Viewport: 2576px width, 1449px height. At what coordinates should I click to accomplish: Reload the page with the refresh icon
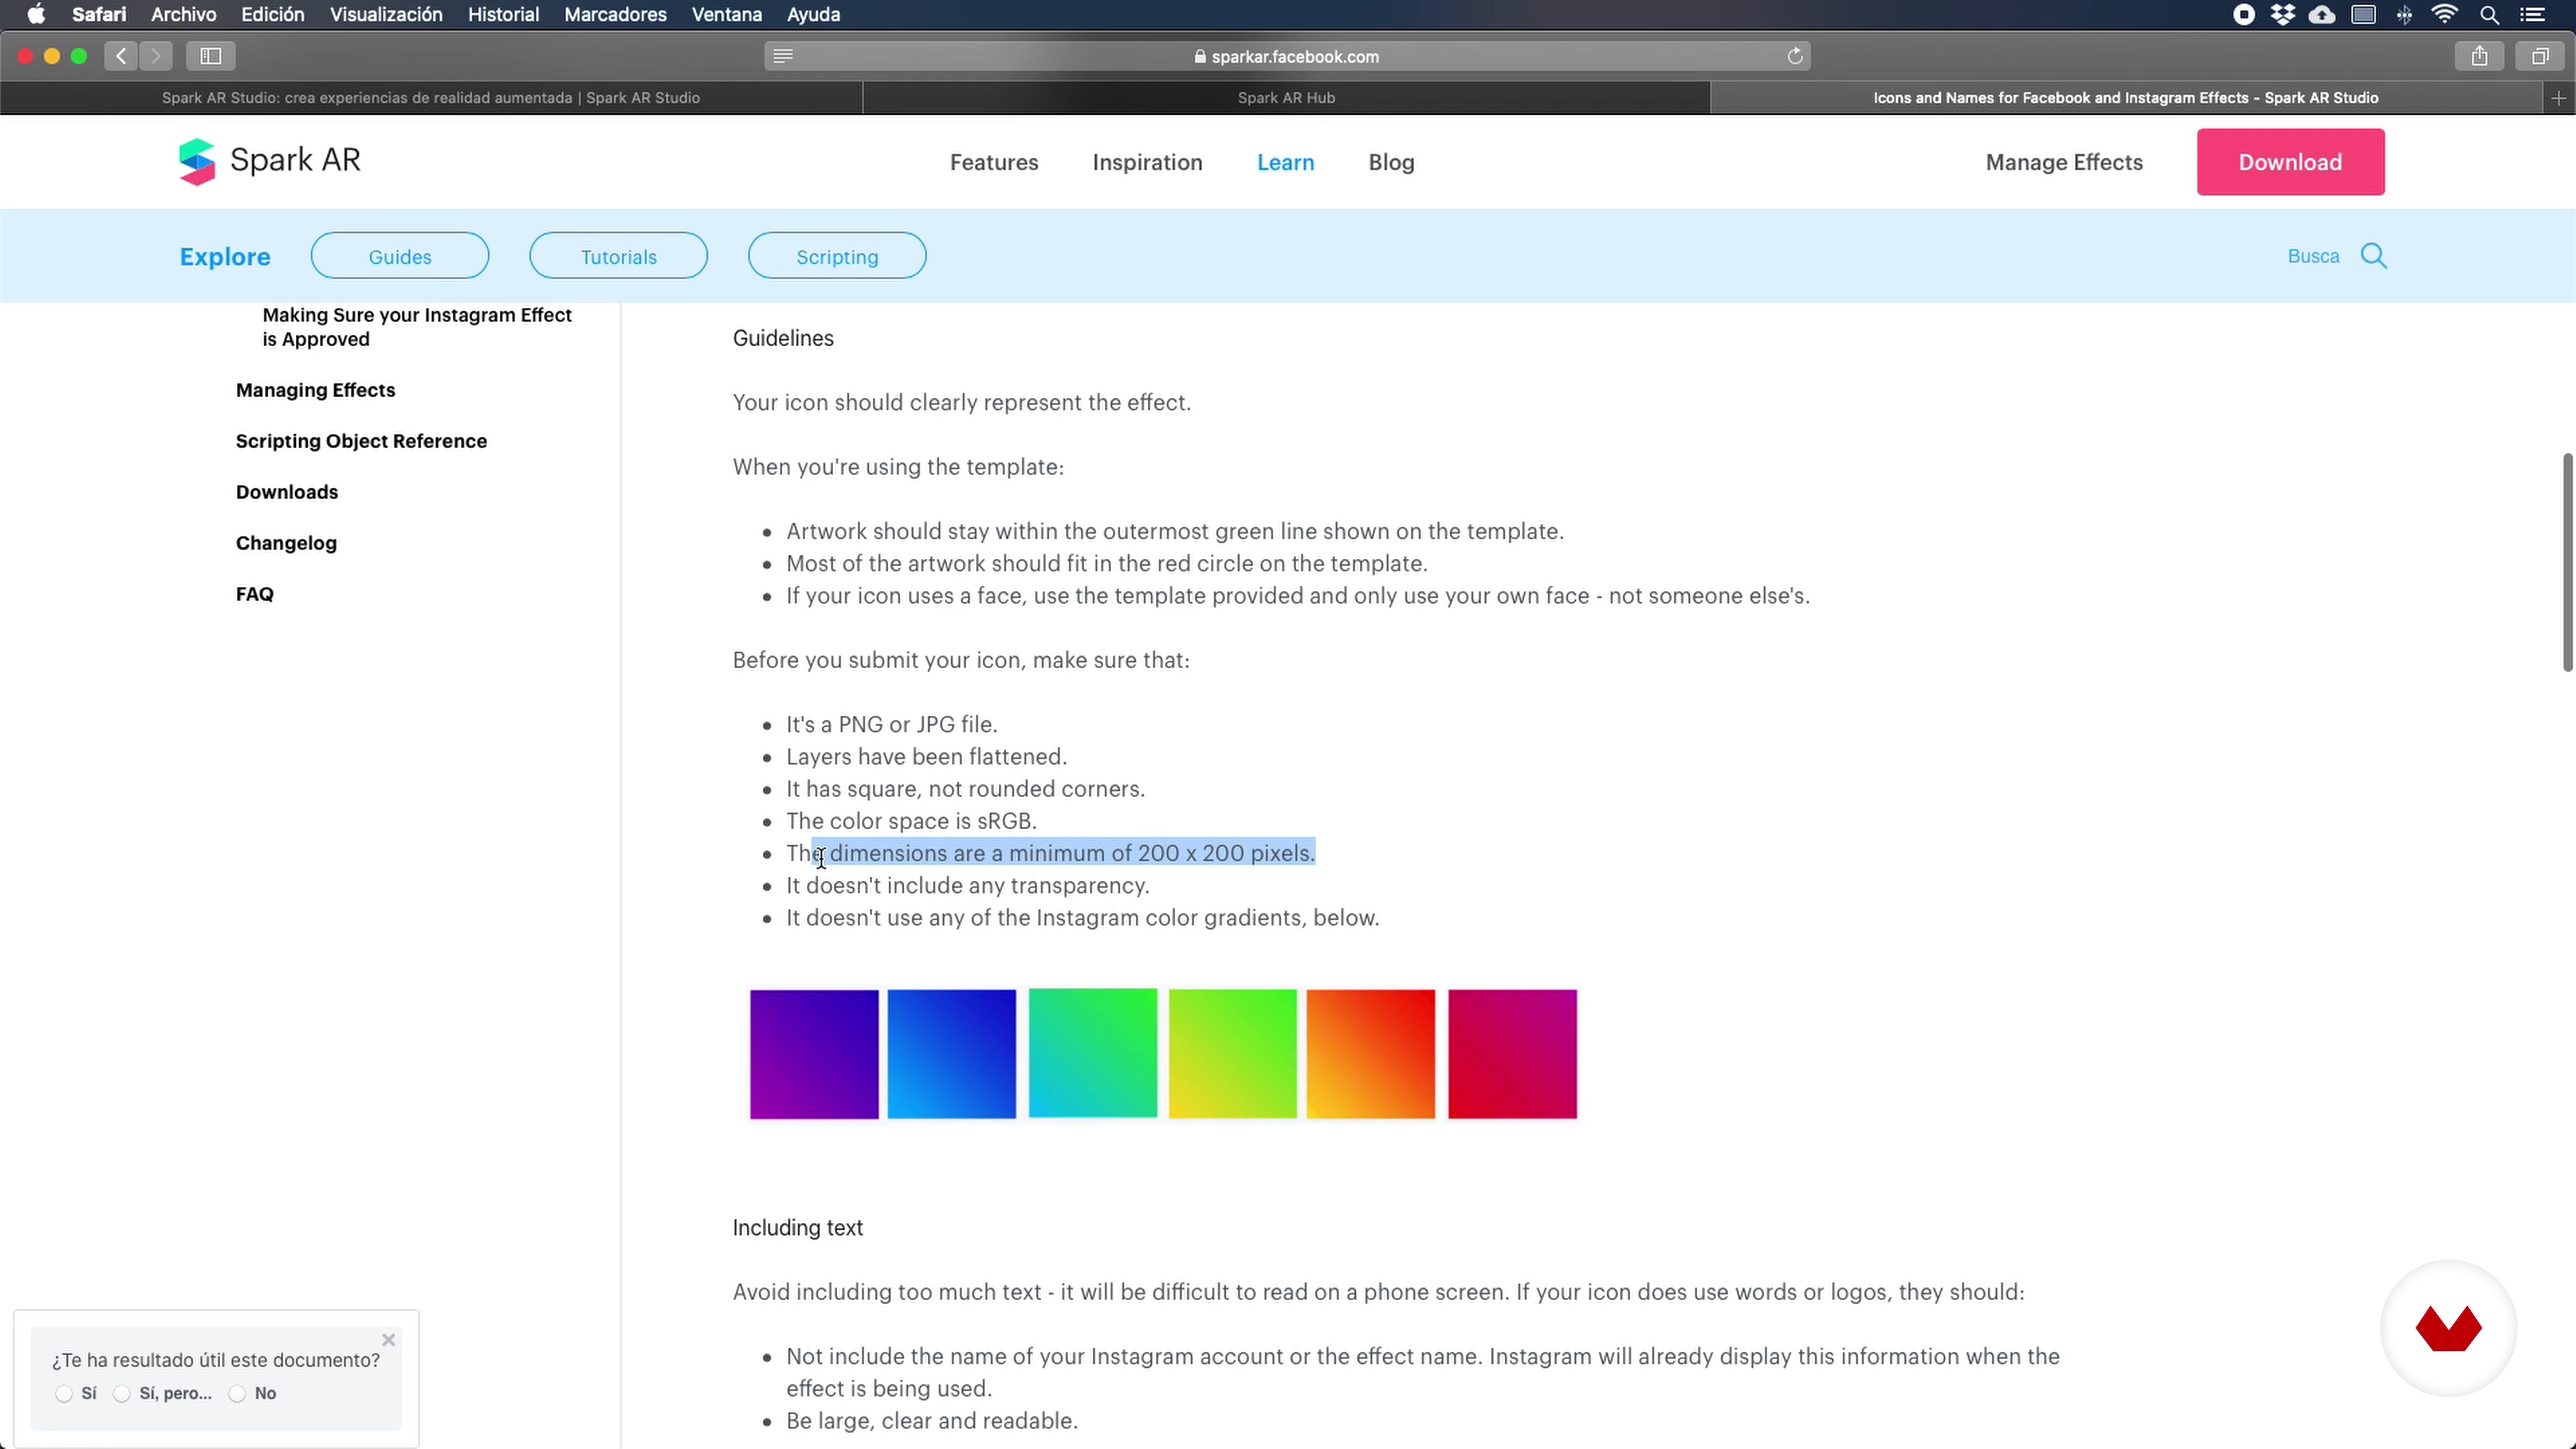(x=1795, y=56)
